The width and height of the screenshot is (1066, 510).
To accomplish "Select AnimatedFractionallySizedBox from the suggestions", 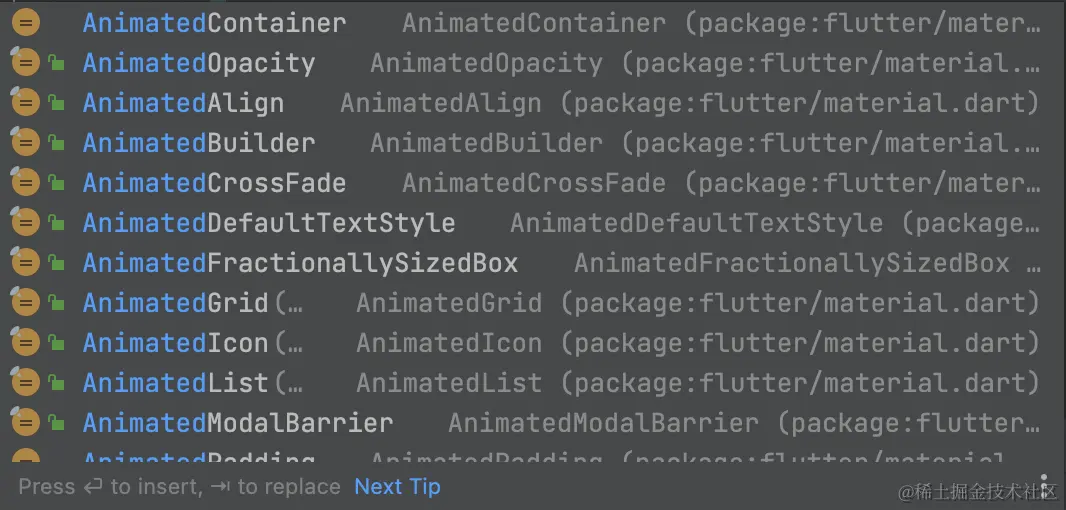I will coord(300,263).
